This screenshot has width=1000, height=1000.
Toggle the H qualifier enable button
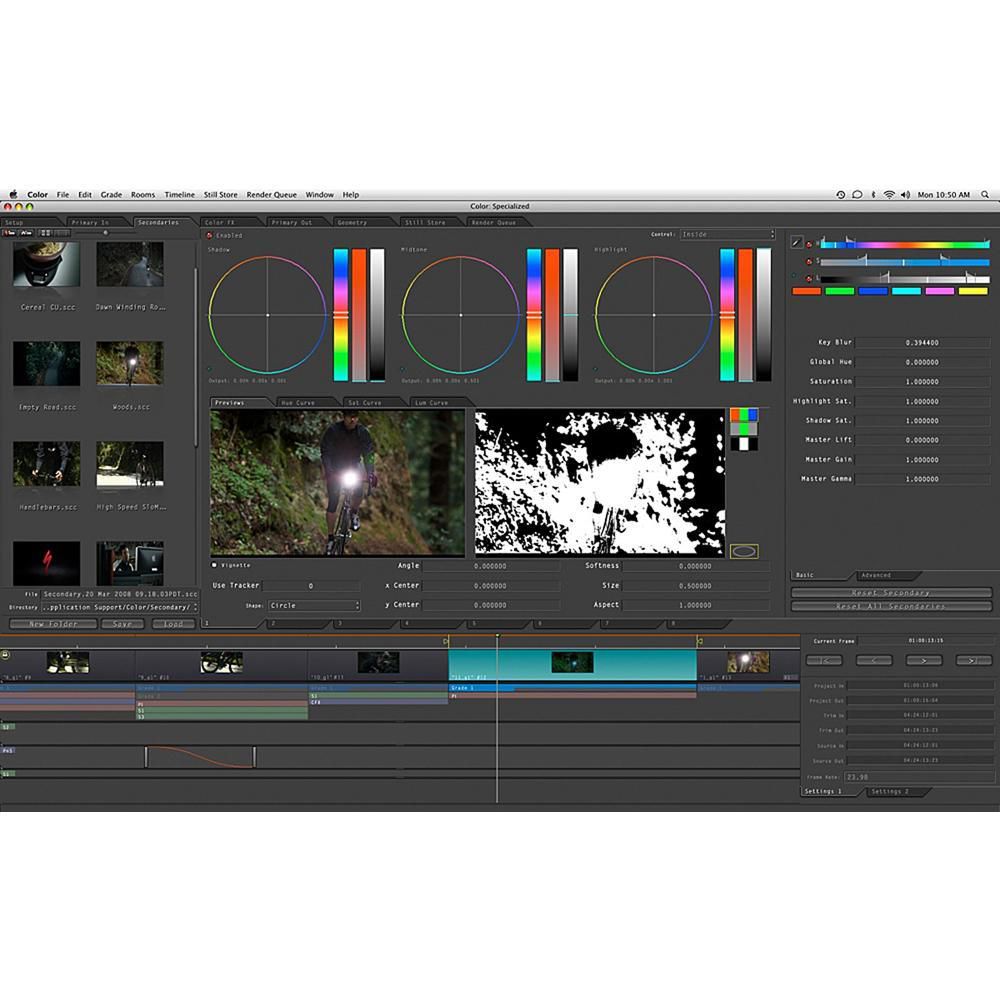pos(809,242)
